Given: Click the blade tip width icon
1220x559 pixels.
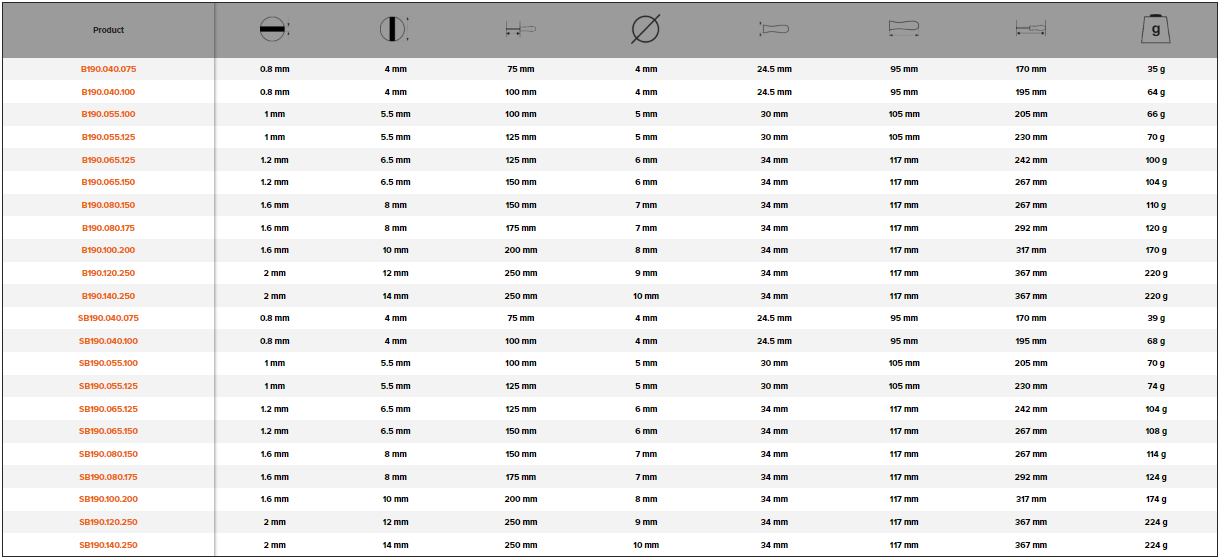Looking at the screenshot, I should point(394,30).
